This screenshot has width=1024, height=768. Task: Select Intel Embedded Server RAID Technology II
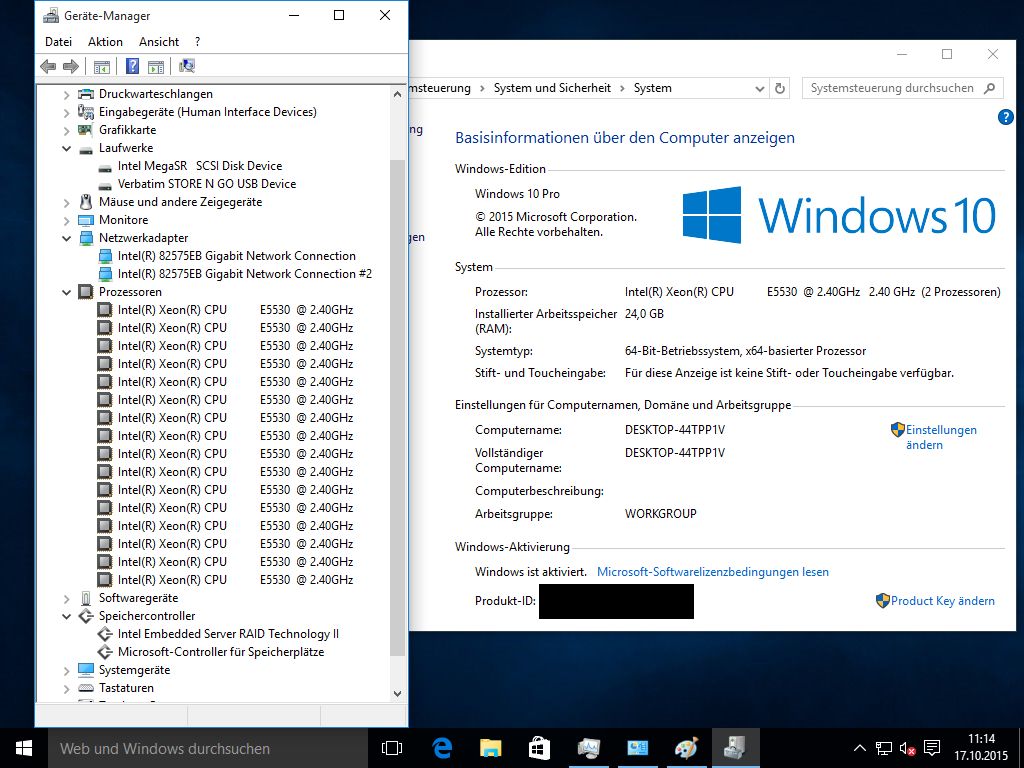[x=228, y=634]
